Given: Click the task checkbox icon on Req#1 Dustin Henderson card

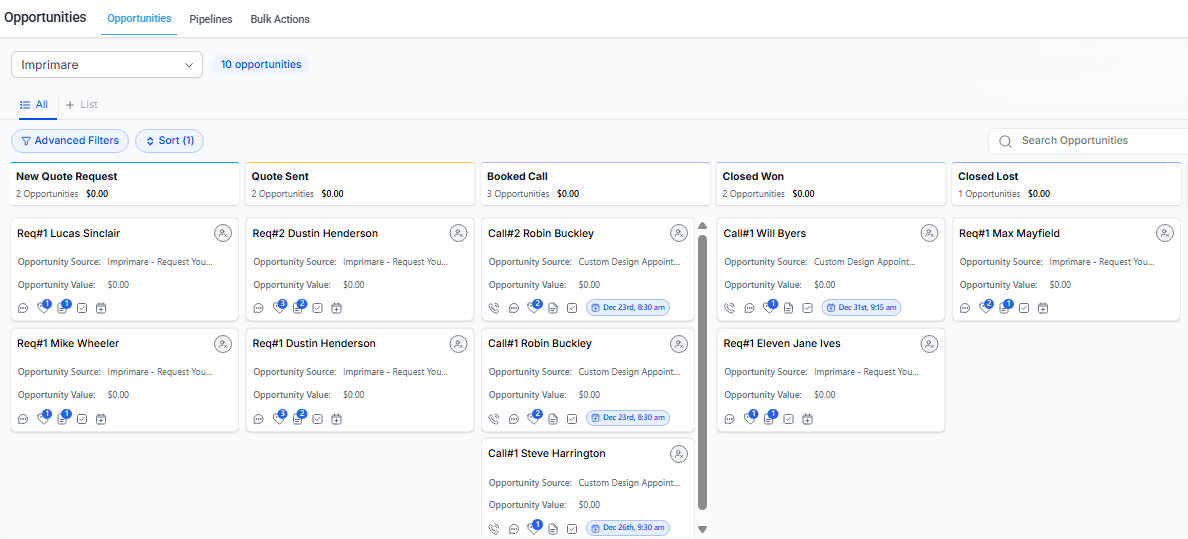Looking at the screenshot, I should coord(317,419).
